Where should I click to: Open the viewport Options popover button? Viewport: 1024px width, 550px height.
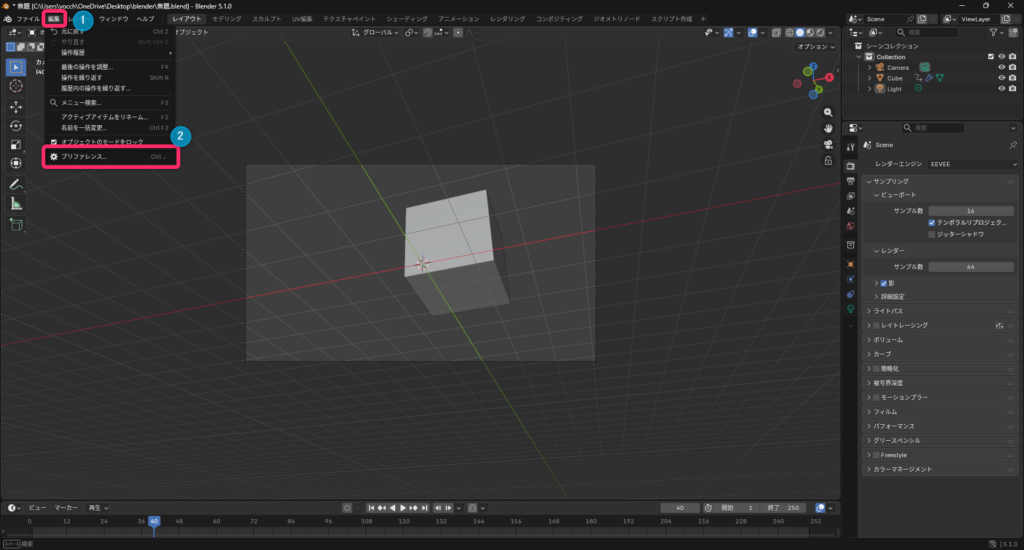point(815,47)
